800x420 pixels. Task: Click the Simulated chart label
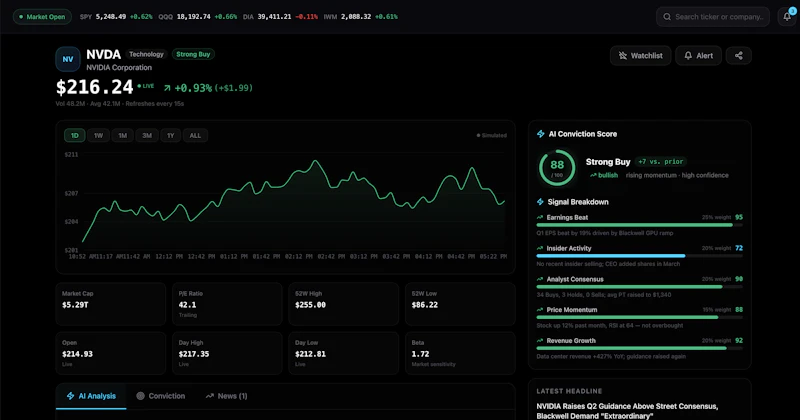[491, 135]
